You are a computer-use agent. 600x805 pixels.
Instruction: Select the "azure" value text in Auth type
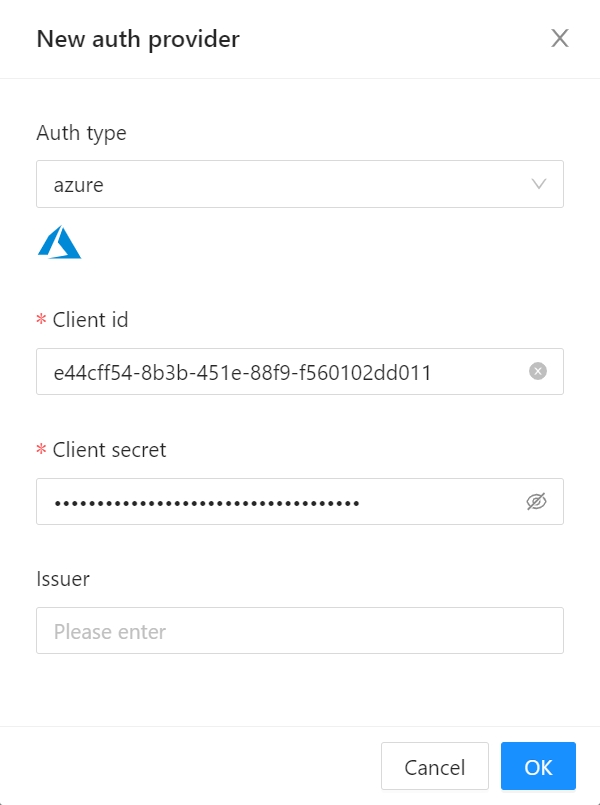tap(78, 185)
